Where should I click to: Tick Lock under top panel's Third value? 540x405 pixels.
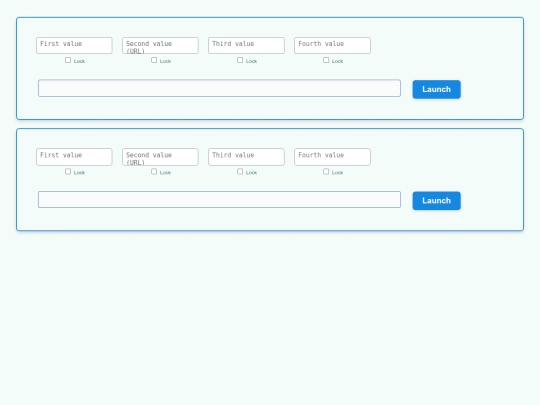pyautogui.click(x=240, y=60)
